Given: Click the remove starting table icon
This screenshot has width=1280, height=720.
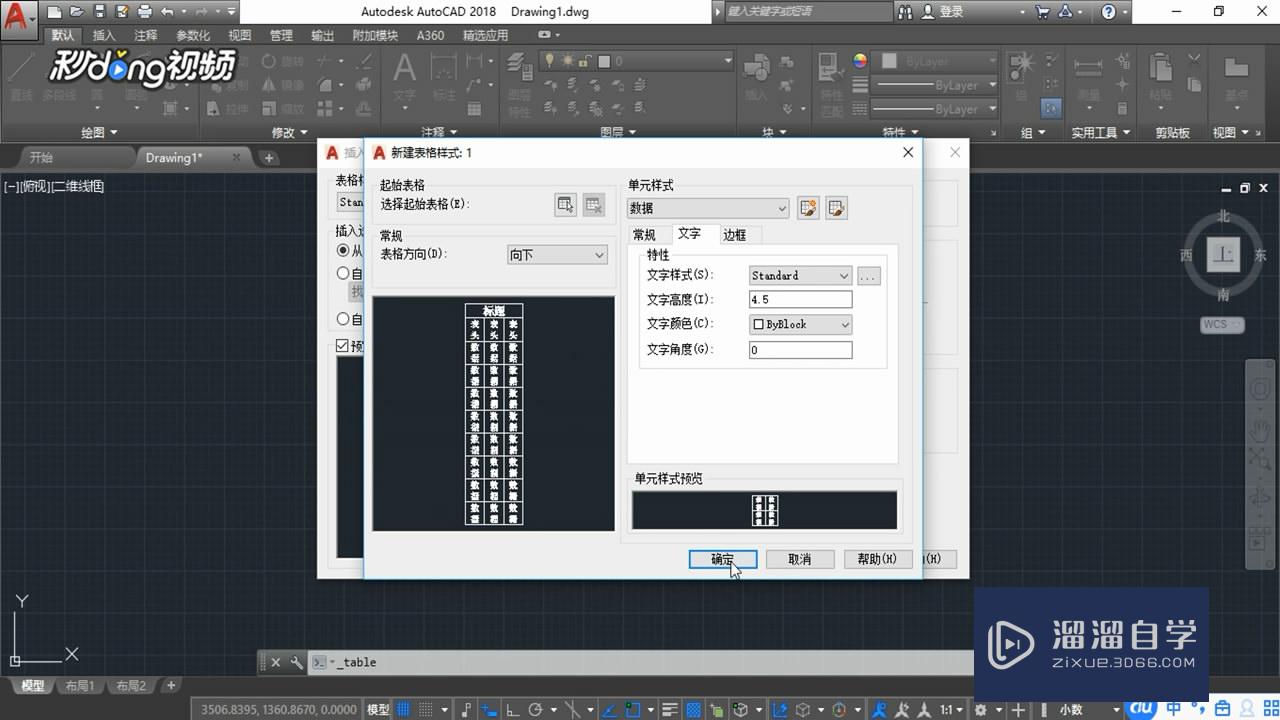Looking at the screenshot, I should click(x=594, y=204).
